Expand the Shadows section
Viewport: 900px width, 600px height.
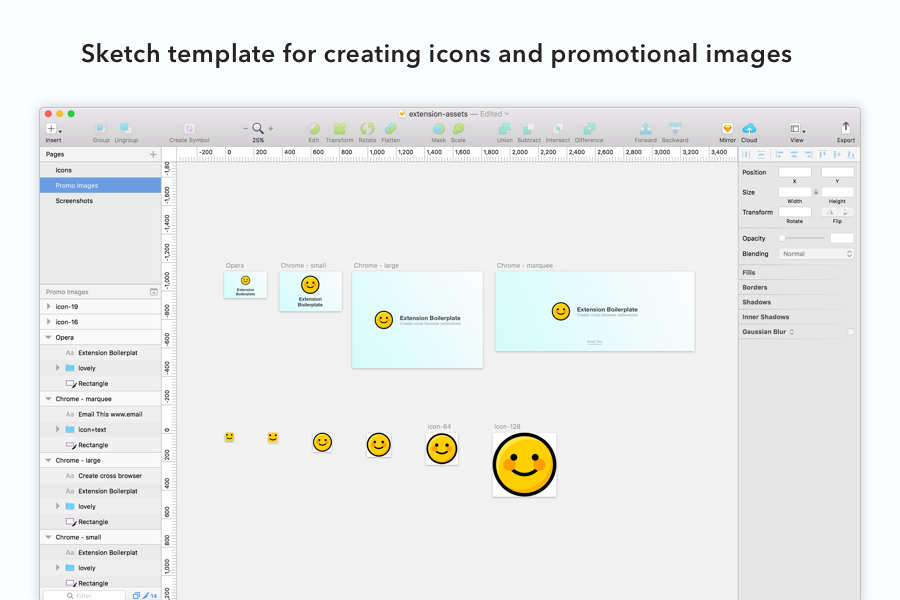coord(756,303)
